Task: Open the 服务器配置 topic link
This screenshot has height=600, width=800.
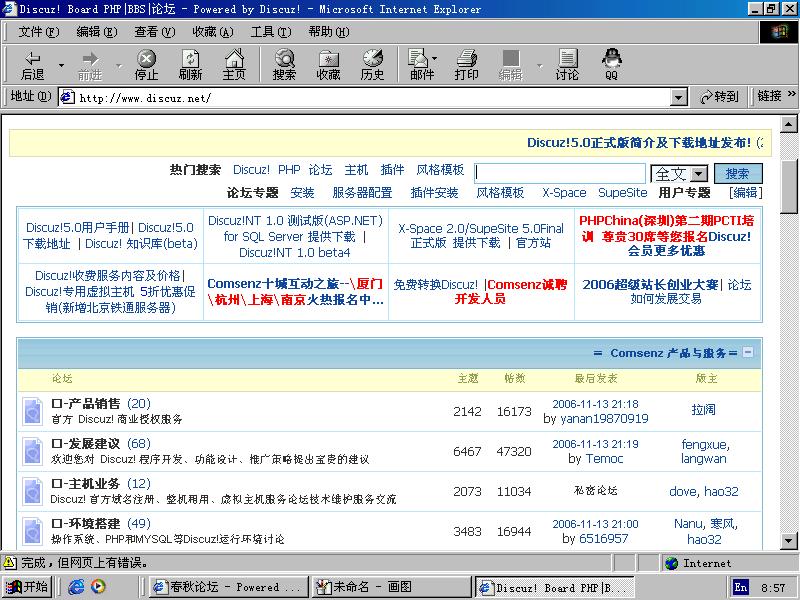Action: pos(362,193)
